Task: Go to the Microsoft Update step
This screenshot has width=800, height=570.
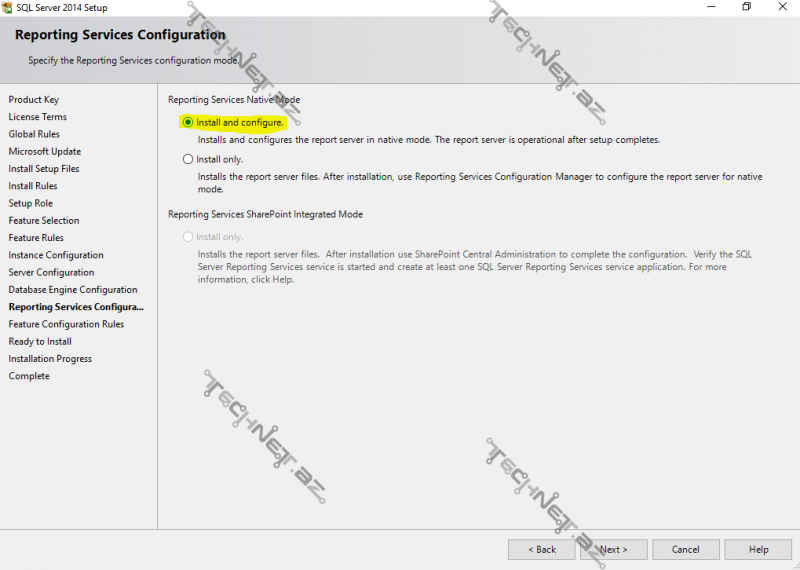Action: (45, 152)
